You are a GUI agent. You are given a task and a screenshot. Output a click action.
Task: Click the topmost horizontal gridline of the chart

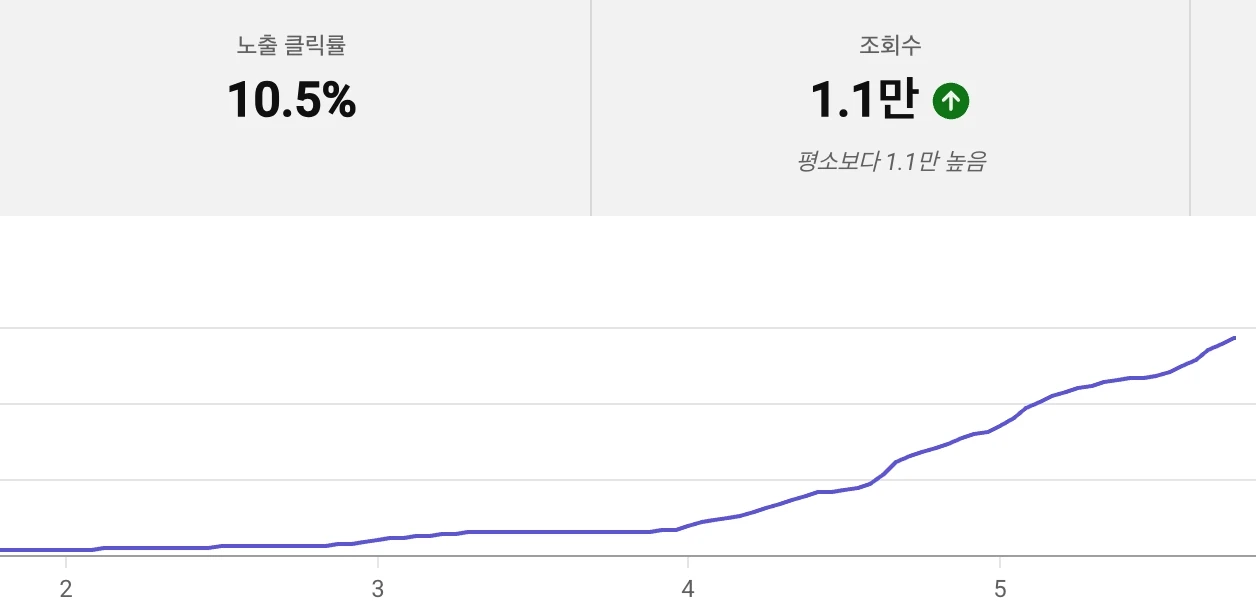coord(628,328)
